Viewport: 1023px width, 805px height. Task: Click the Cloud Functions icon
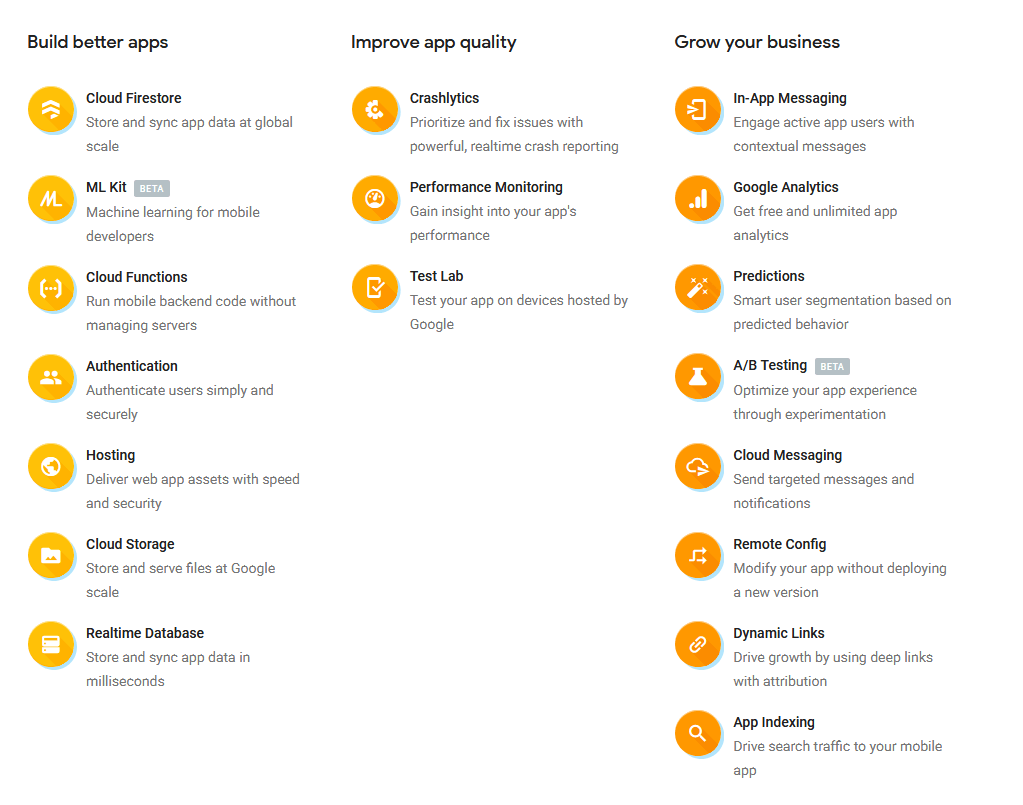tap(51, 288)
